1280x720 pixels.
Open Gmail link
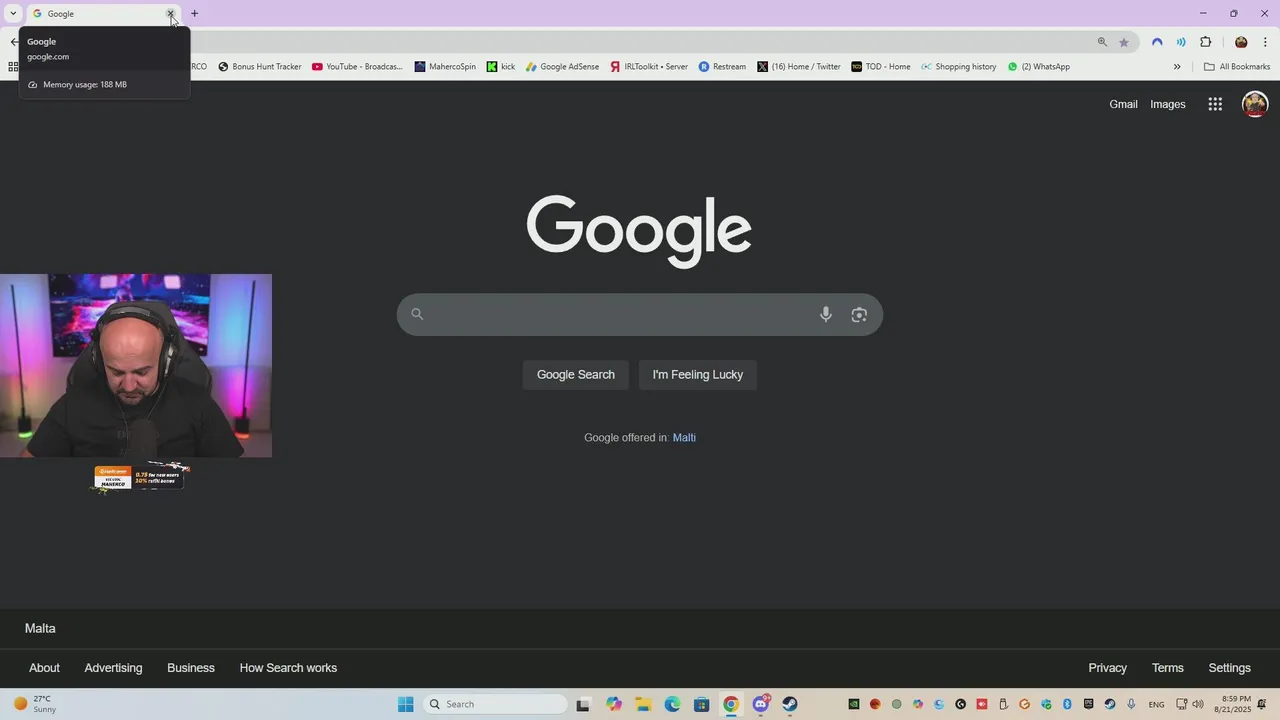[x=1123, y=104]
